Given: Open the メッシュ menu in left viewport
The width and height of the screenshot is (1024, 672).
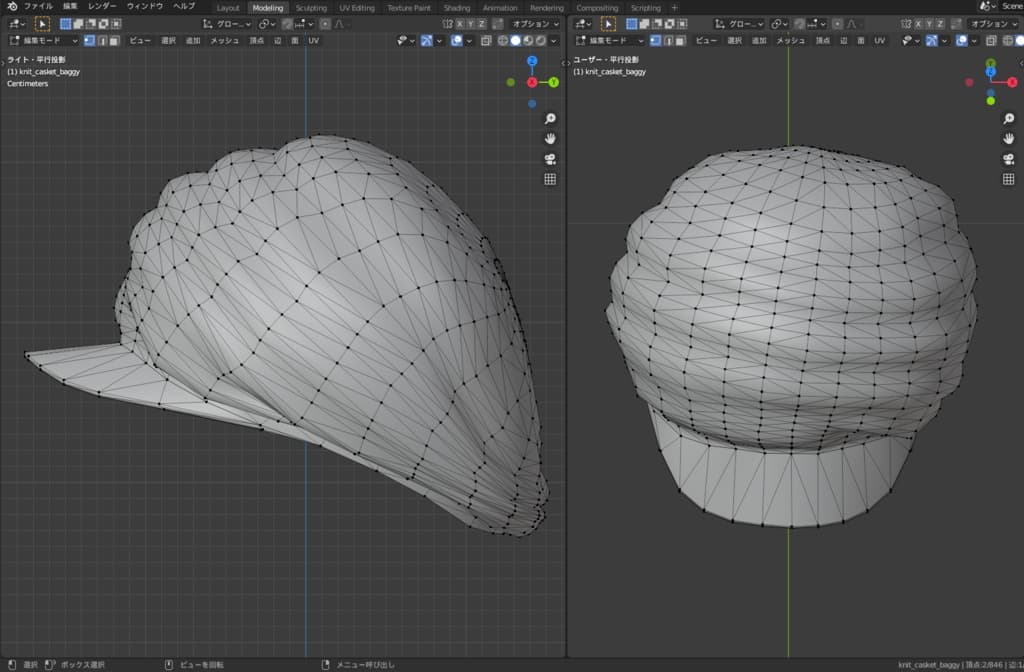Looking at the screenshot, I should coord(224,40).
